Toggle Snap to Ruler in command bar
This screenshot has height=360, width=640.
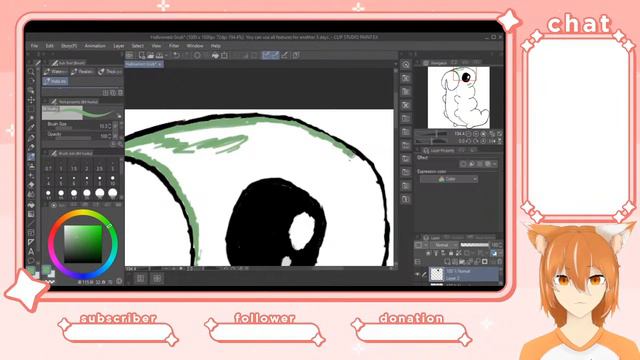pyautogui.click(x=267, y=55)
